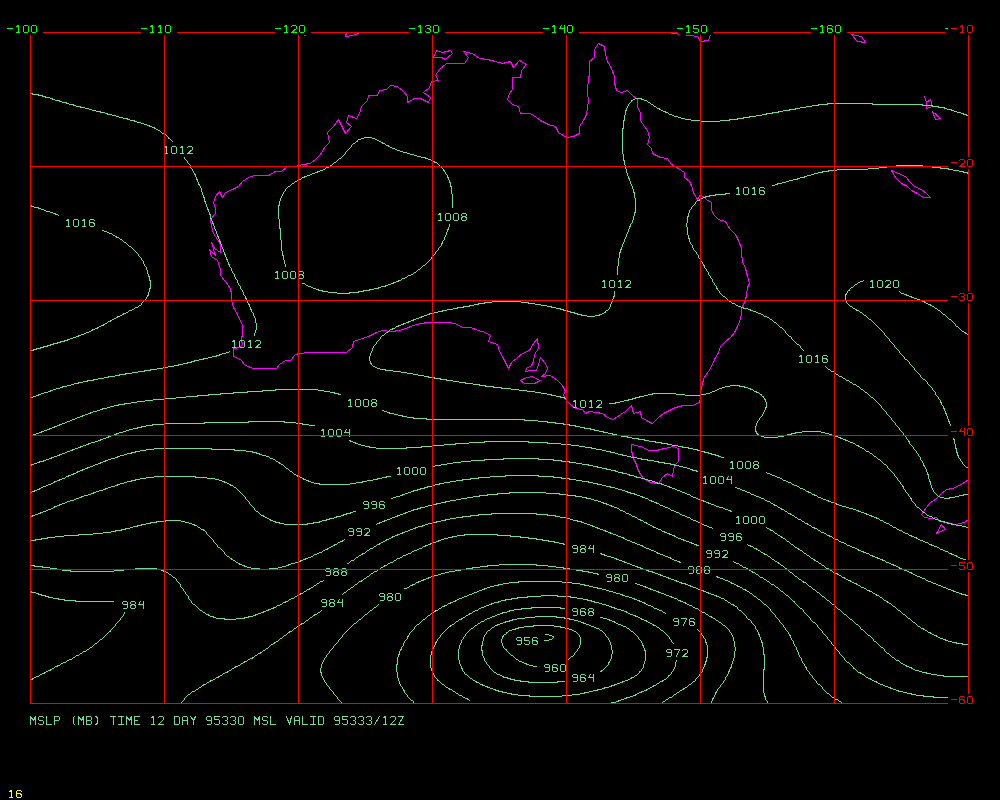Click the -140 longitude label
The image size is (1000, 800).
click(558, 29)
